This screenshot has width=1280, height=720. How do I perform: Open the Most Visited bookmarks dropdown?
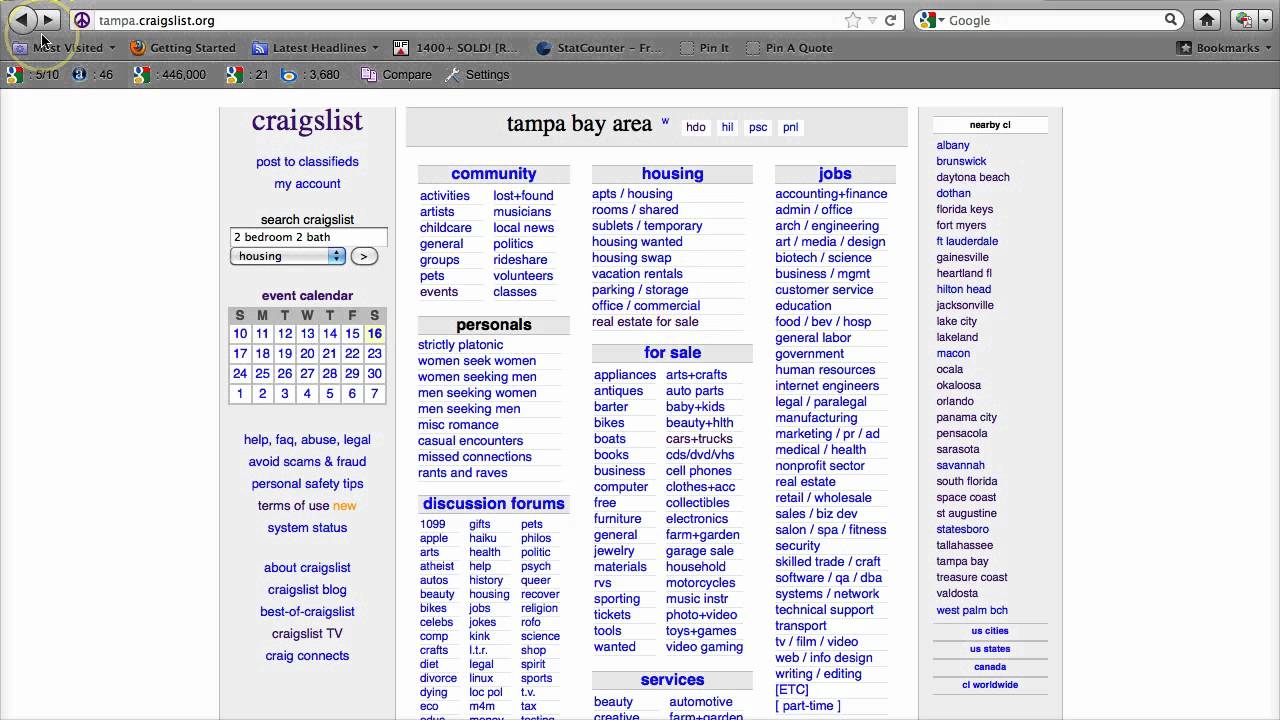click(66, 47)
